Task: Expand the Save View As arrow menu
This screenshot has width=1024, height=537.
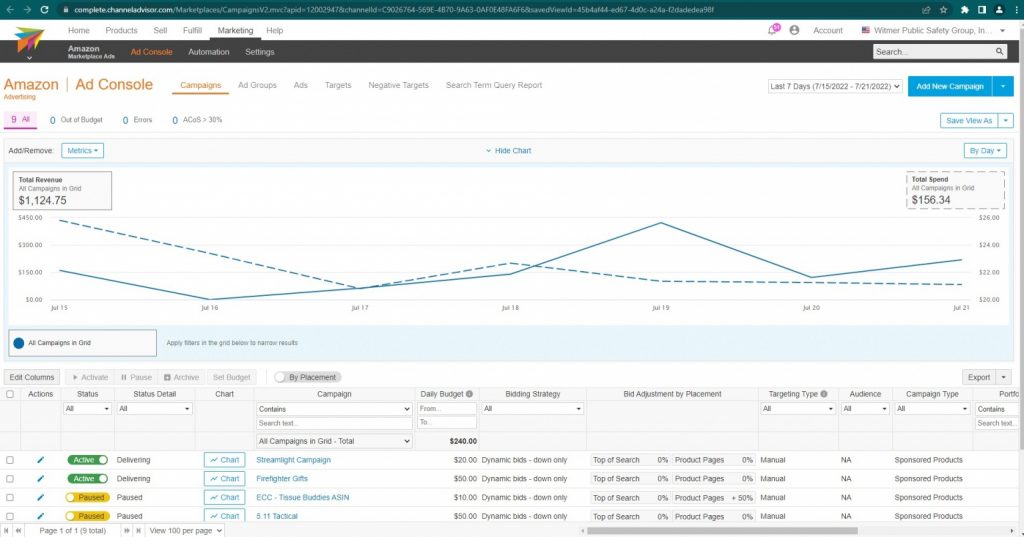Action: (1006, 120)
